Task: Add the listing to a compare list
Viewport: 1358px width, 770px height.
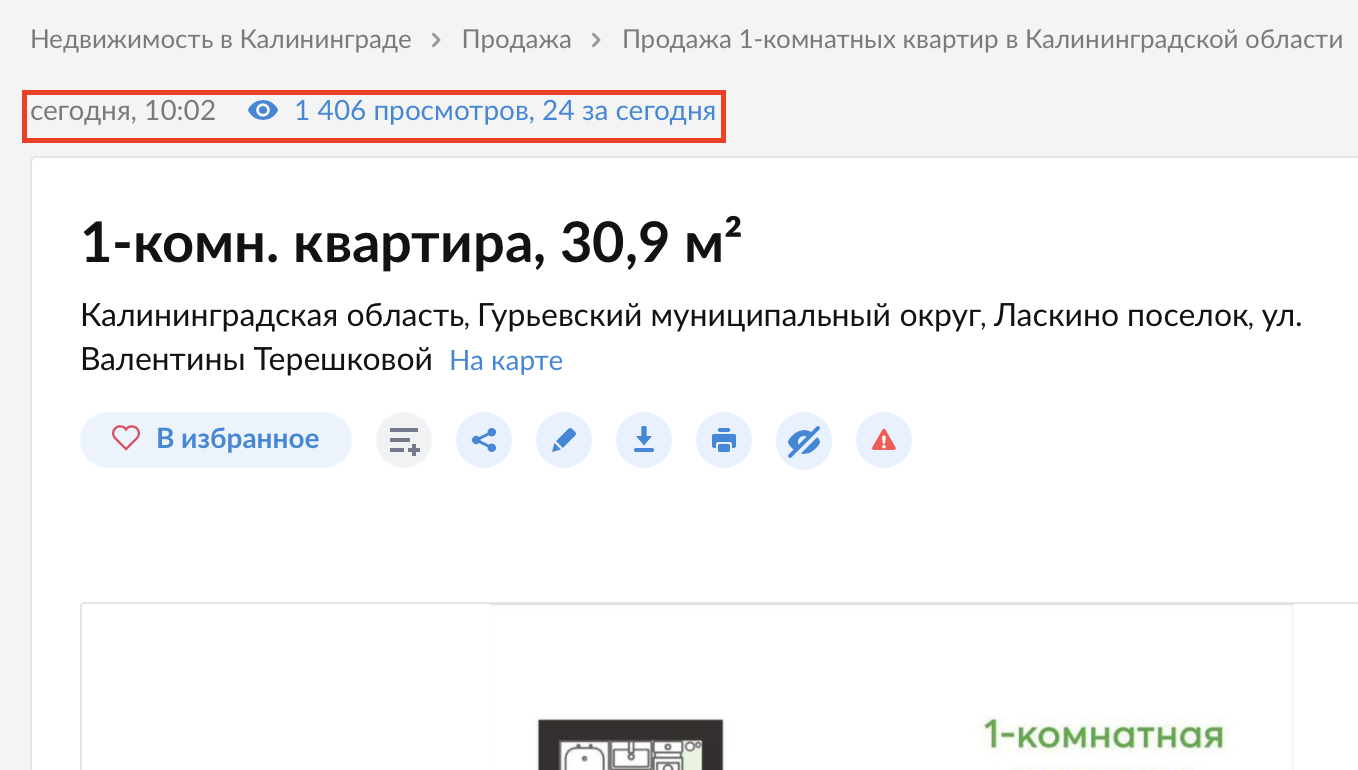Action: [404, 440]
